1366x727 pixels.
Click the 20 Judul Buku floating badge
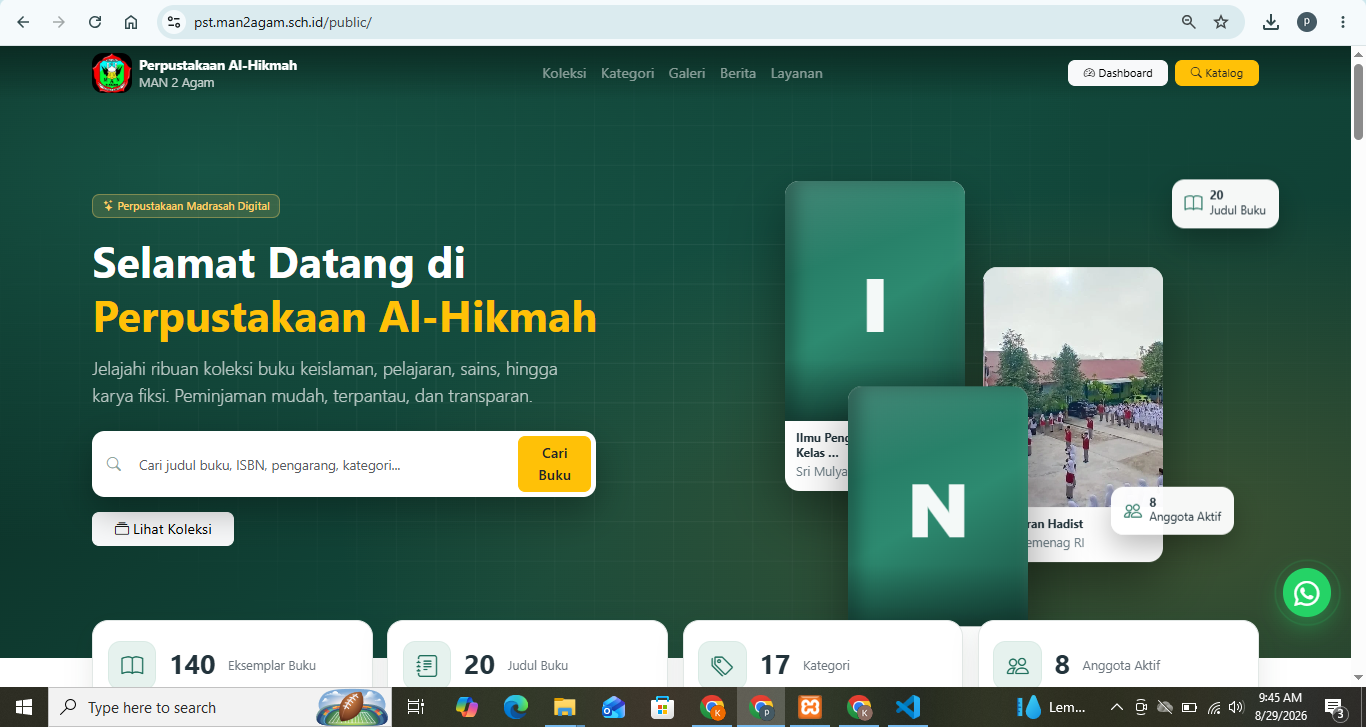[x=1225, y=203]
